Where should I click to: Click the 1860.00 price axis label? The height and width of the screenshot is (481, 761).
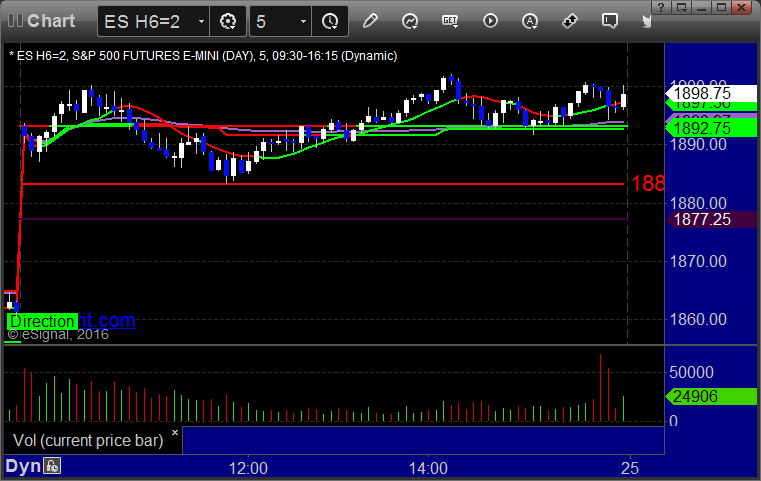(698, 319)
